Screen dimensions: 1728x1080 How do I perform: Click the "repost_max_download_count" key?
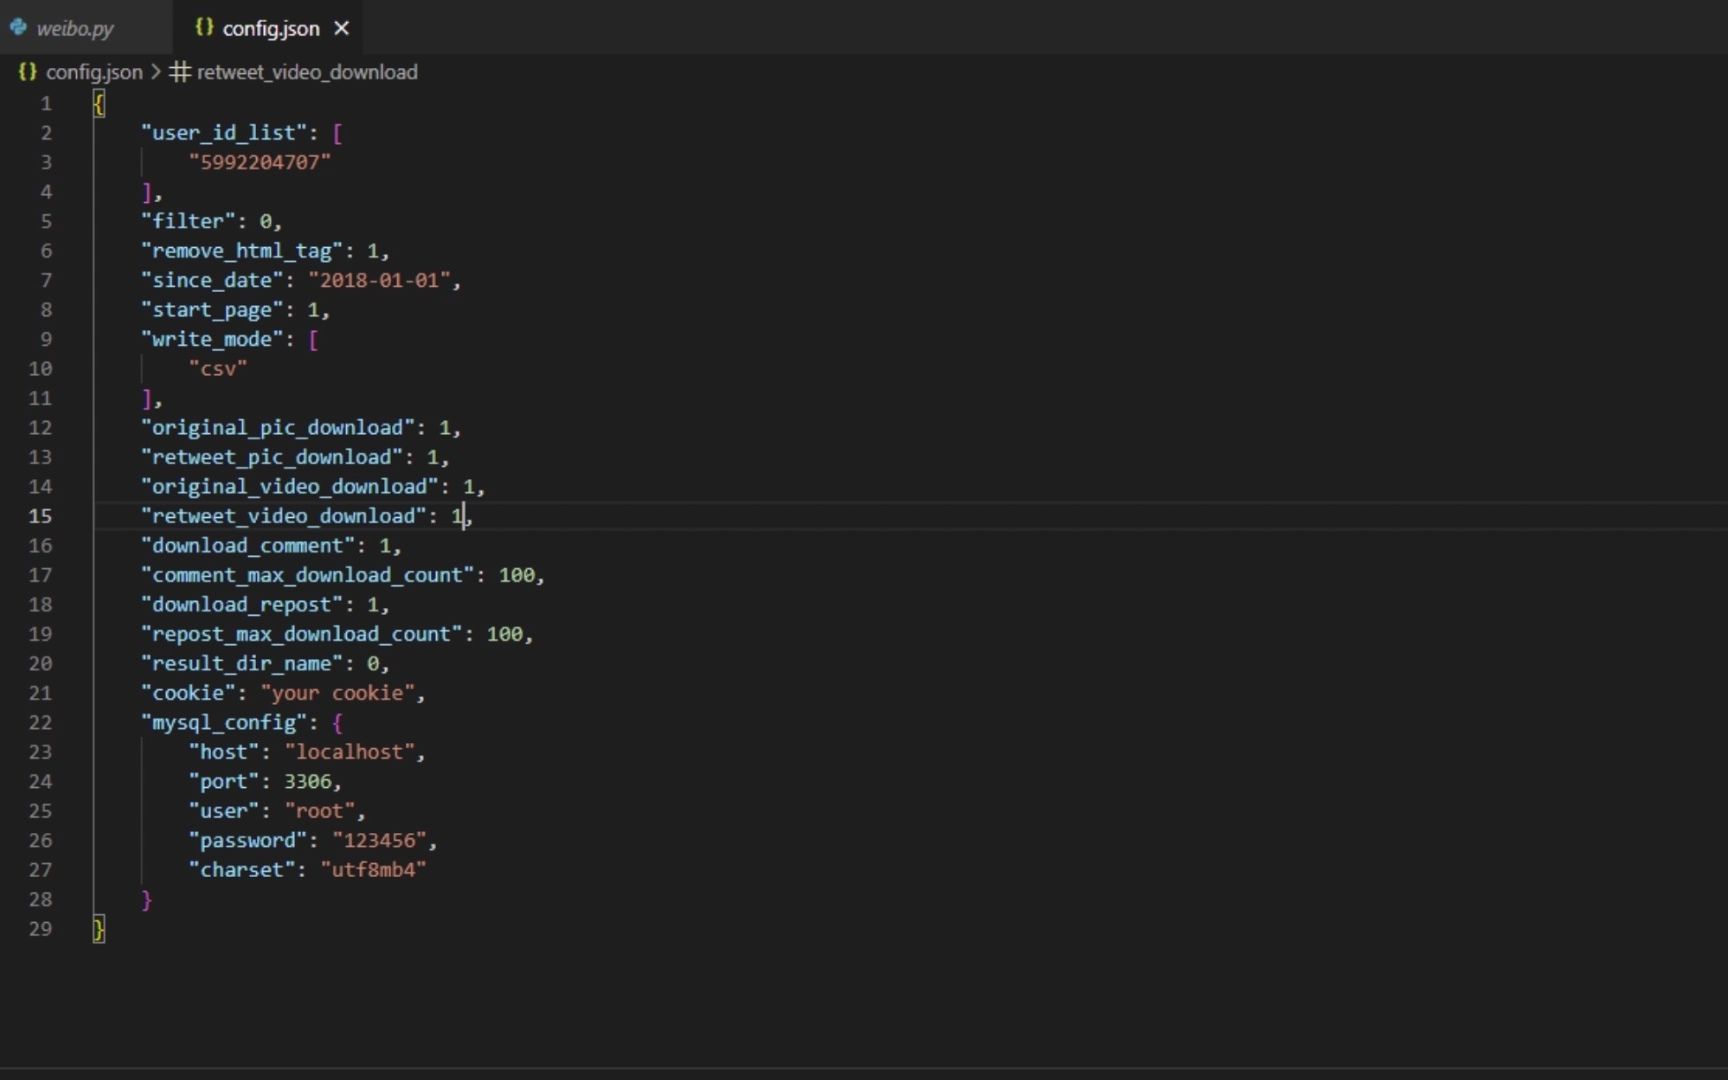(302, 634)
